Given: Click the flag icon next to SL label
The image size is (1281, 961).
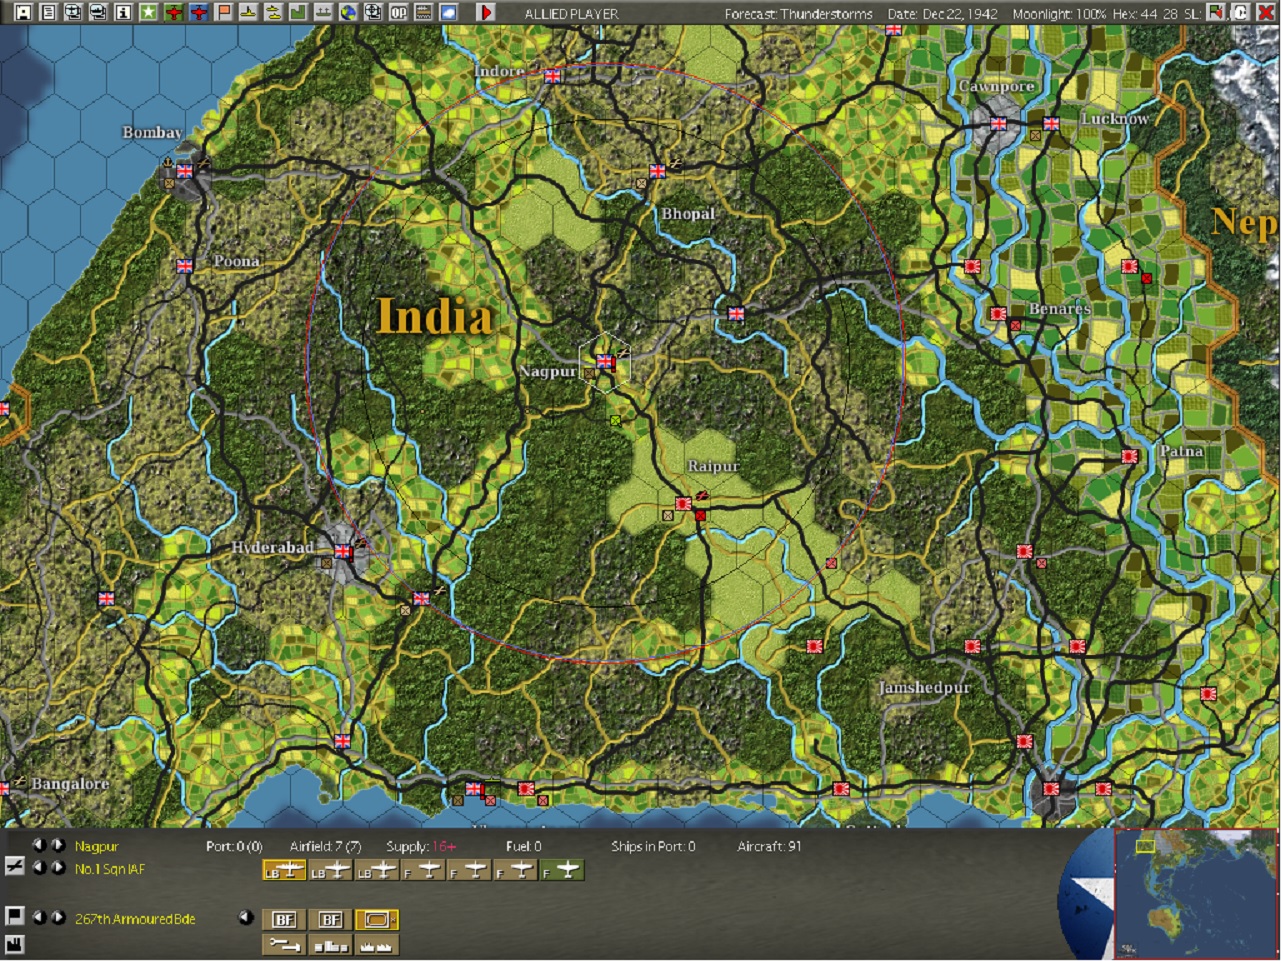Looking at the screenshot, I should (1217, 12).
